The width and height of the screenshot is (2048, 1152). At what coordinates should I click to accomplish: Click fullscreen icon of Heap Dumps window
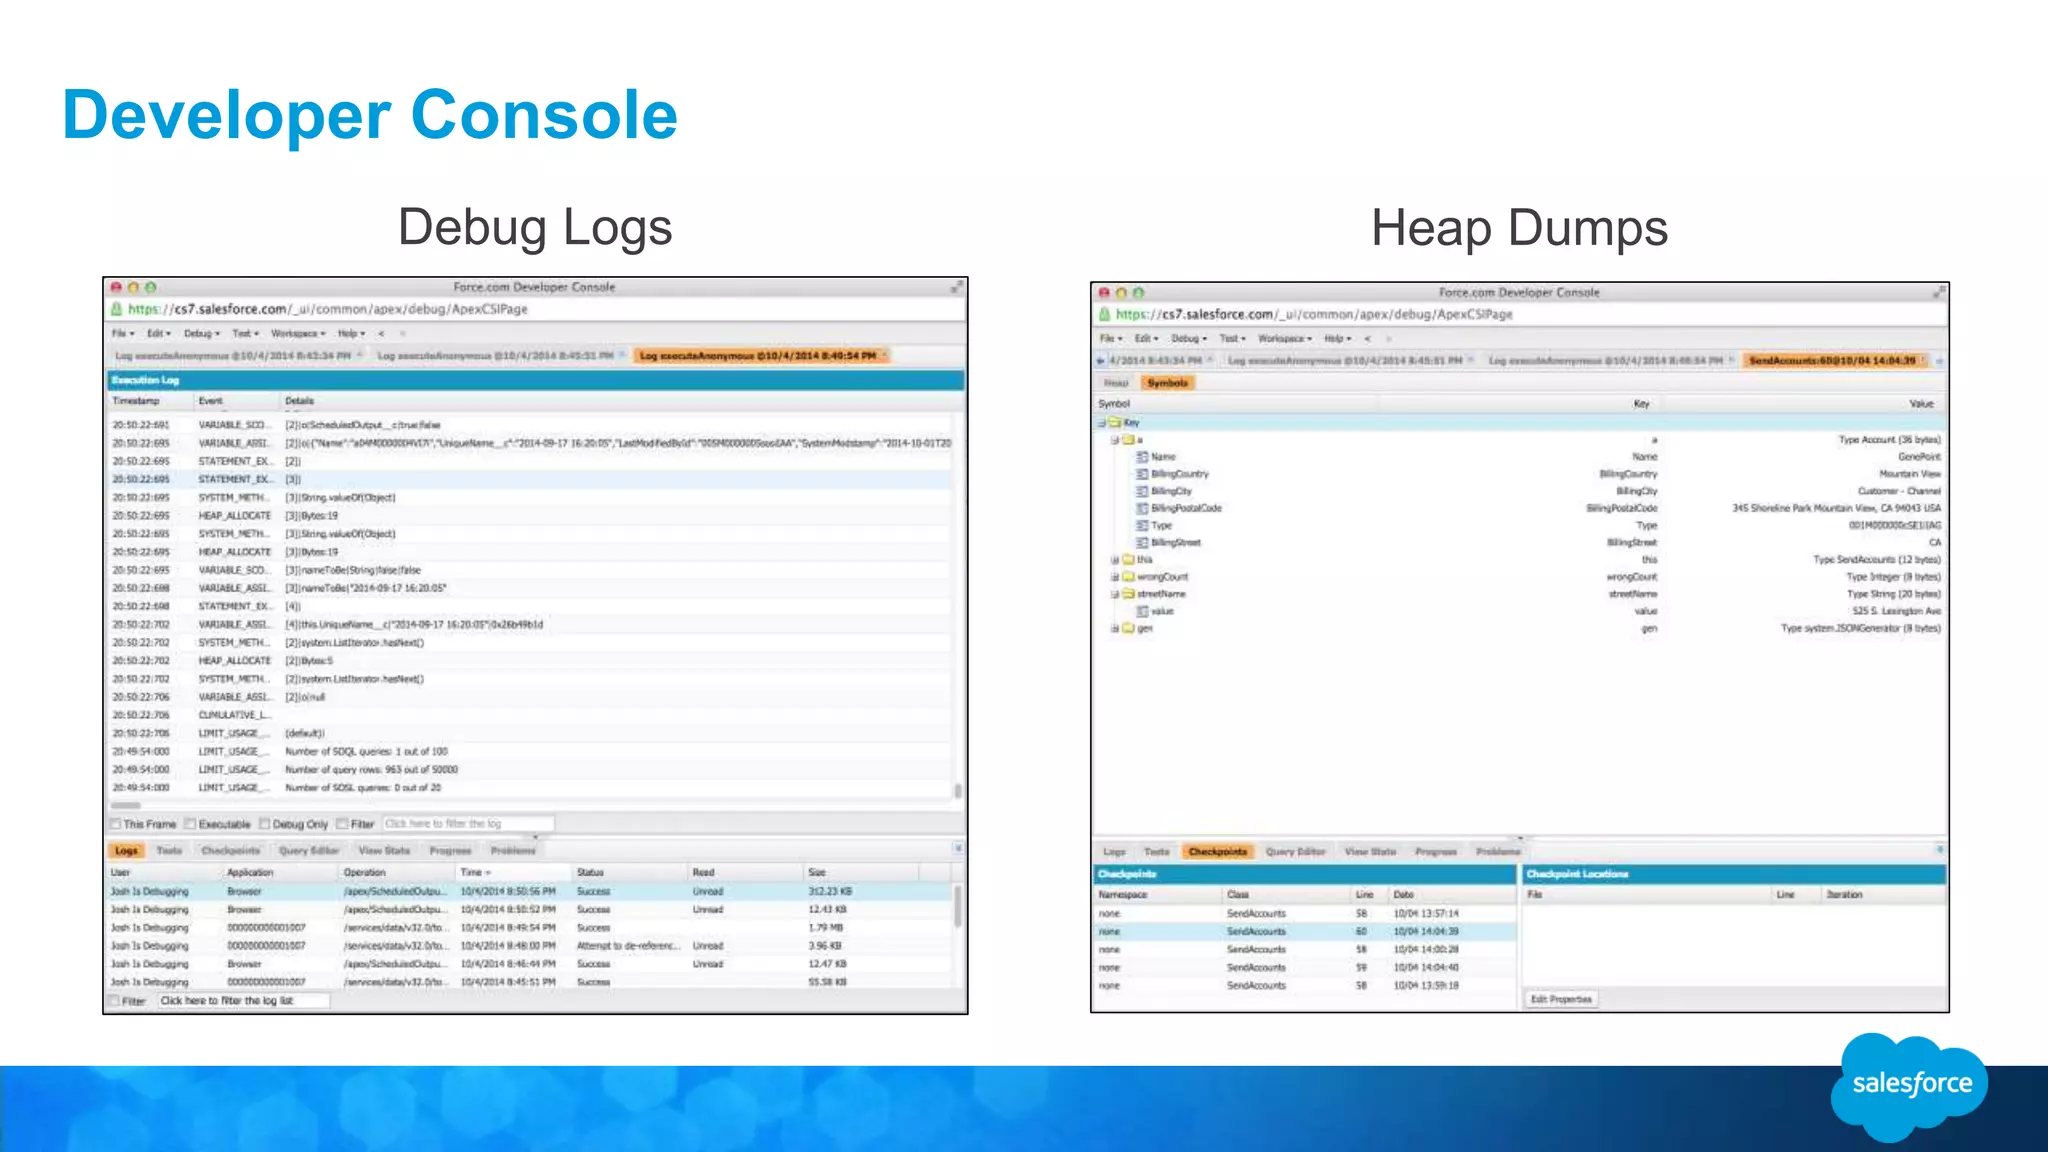[1939, 292]
